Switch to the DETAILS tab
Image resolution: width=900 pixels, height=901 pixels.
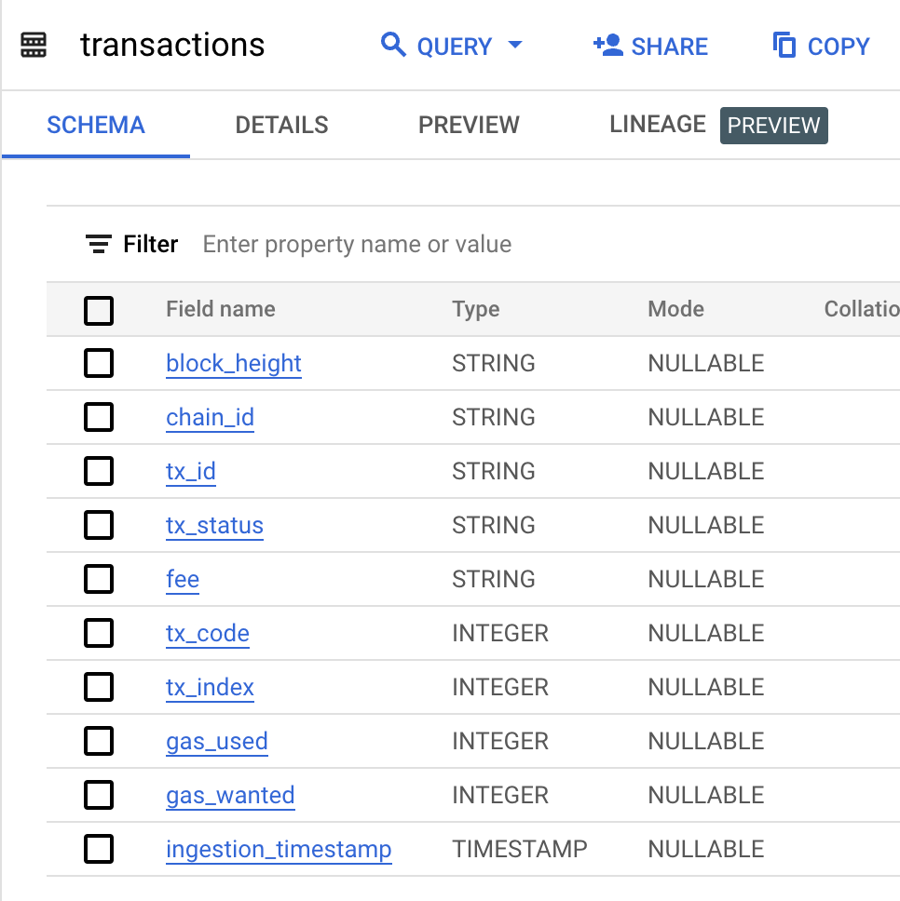281,125
